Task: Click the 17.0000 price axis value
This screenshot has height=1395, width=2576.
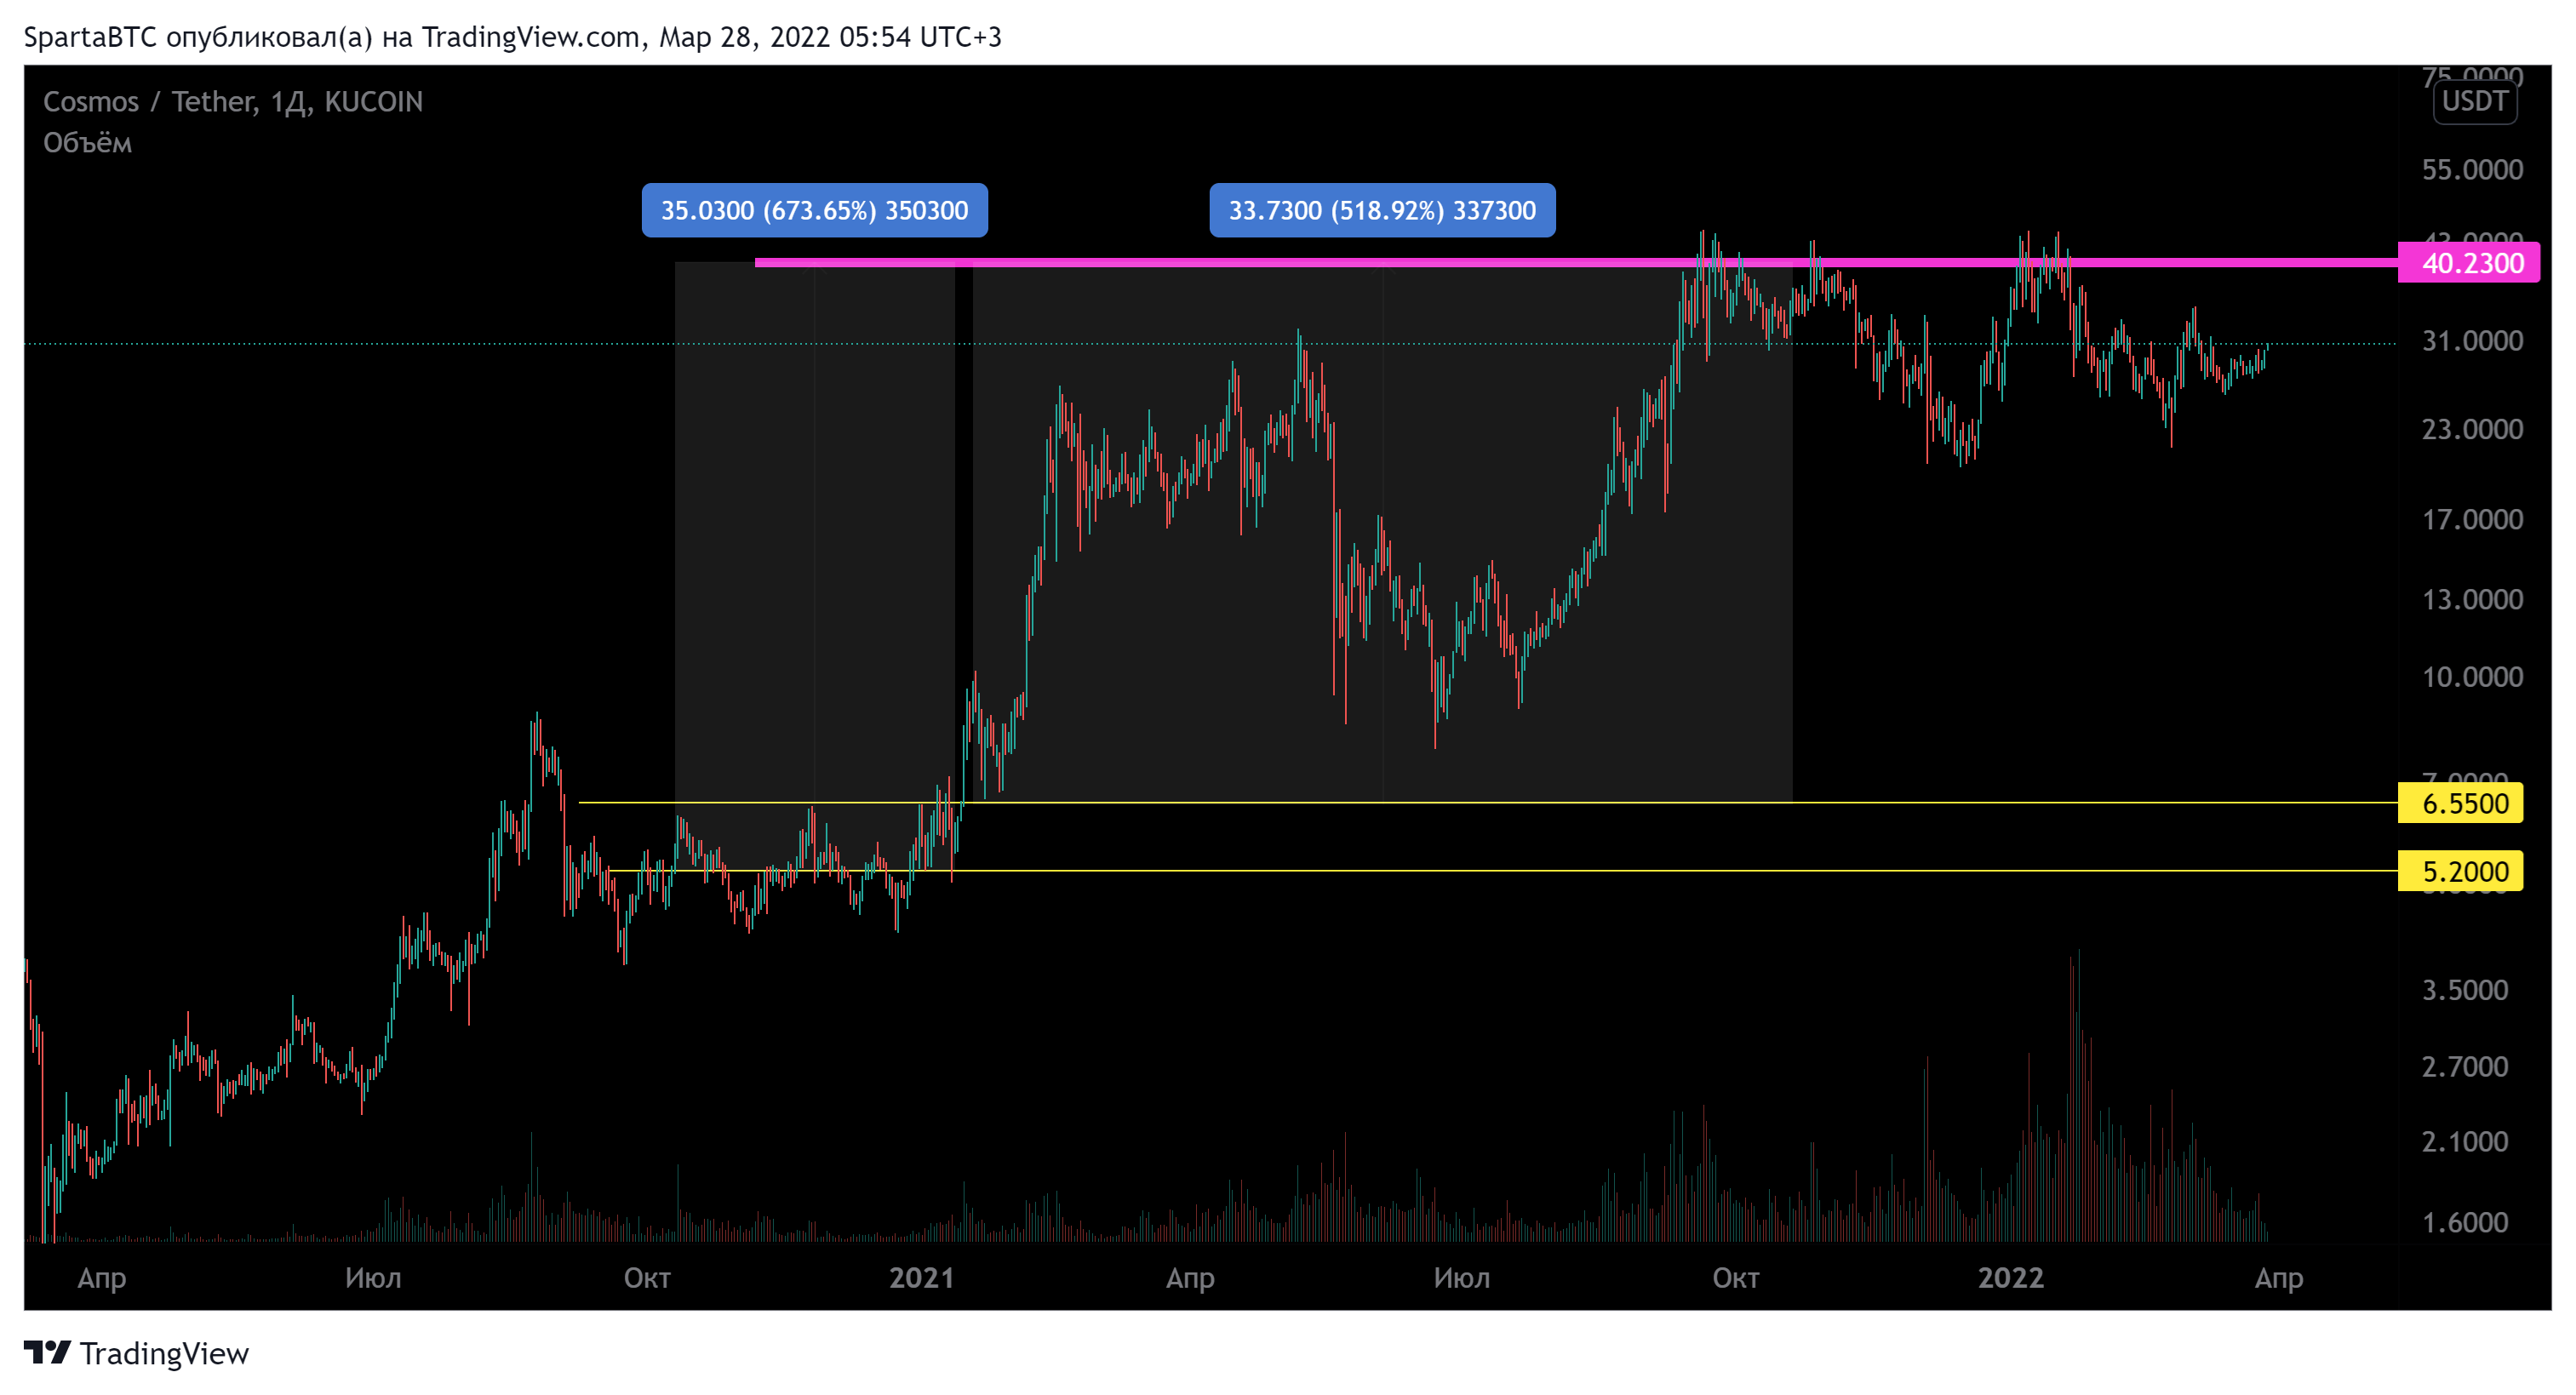Action: tap(2472, 519)
